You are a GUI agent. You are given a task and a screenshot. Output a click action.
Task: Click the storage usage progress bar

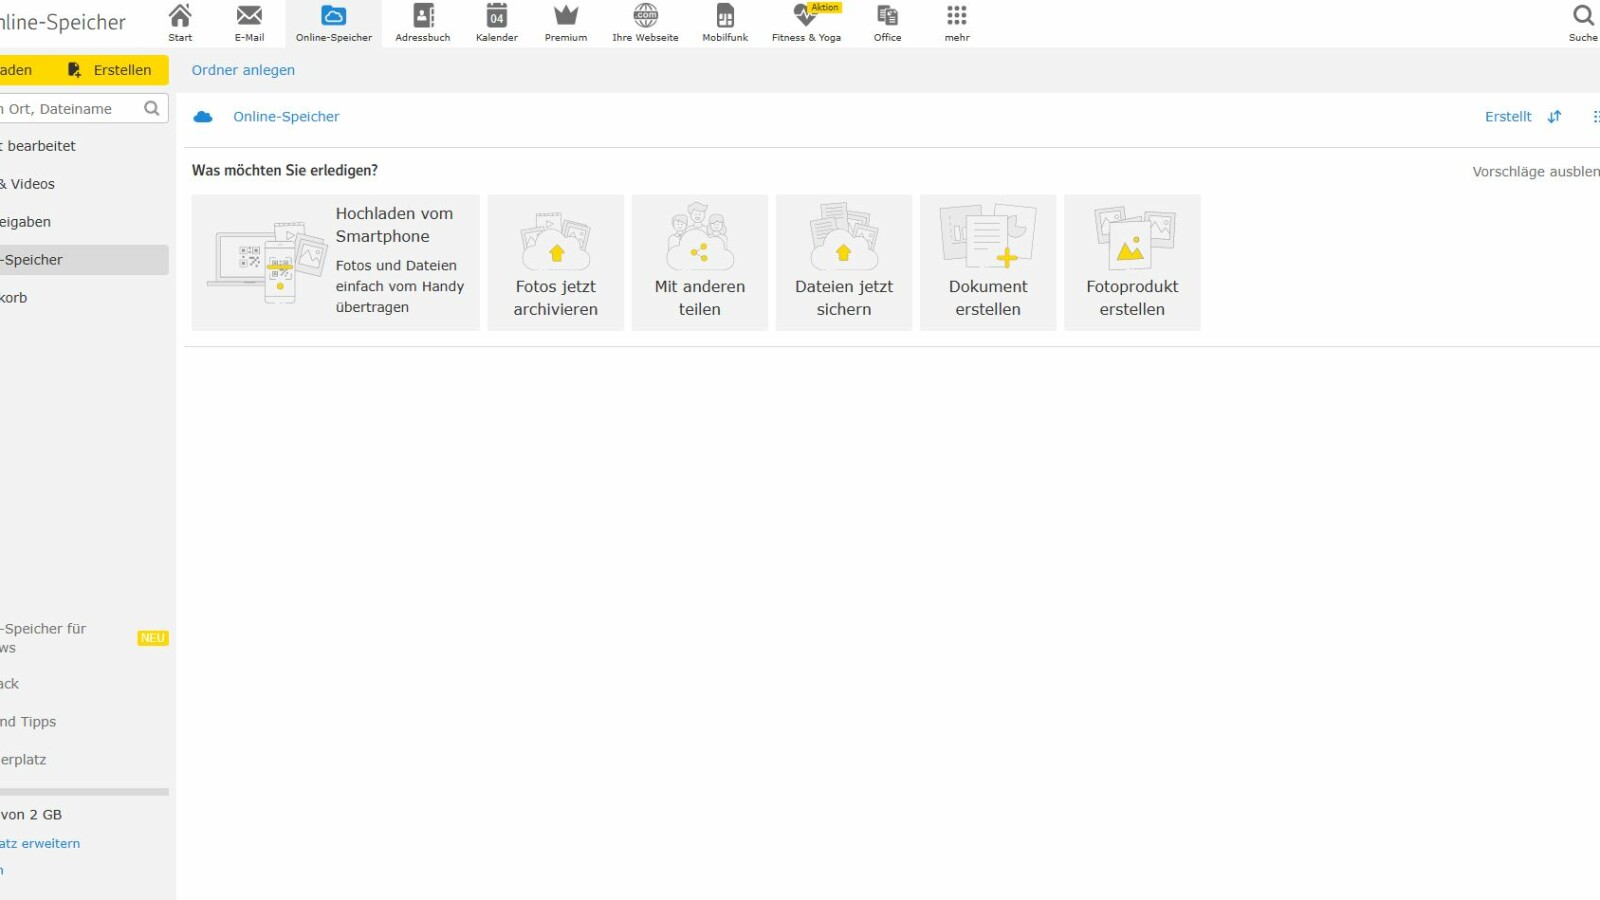pos(84,792)
